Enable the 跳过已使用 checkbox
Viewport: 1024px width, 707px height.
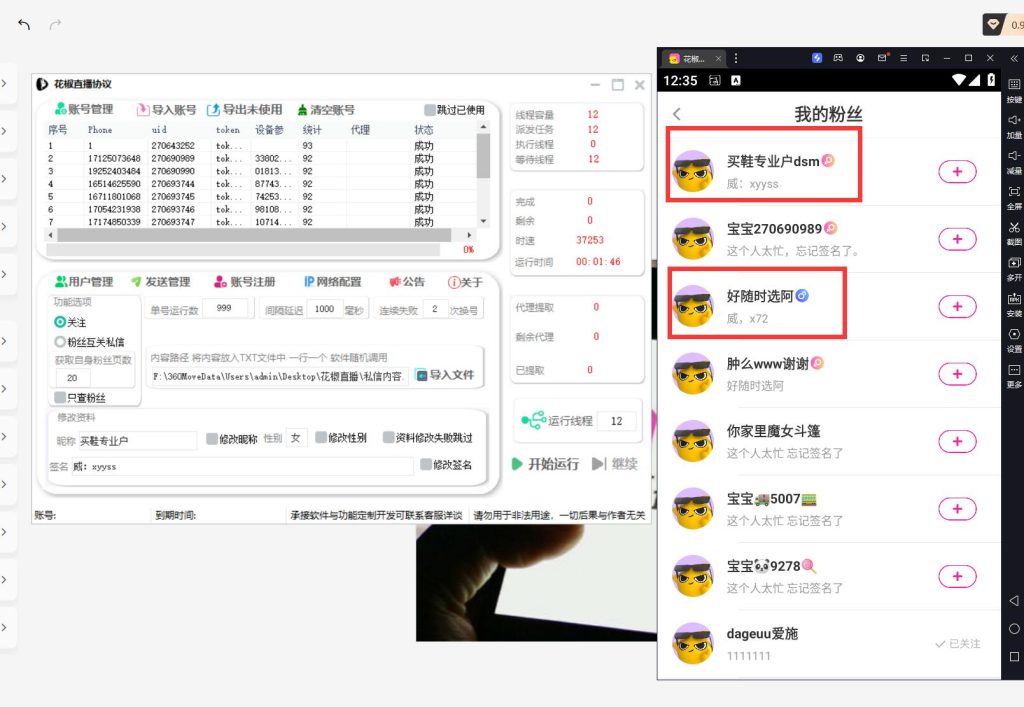[430, 110]
